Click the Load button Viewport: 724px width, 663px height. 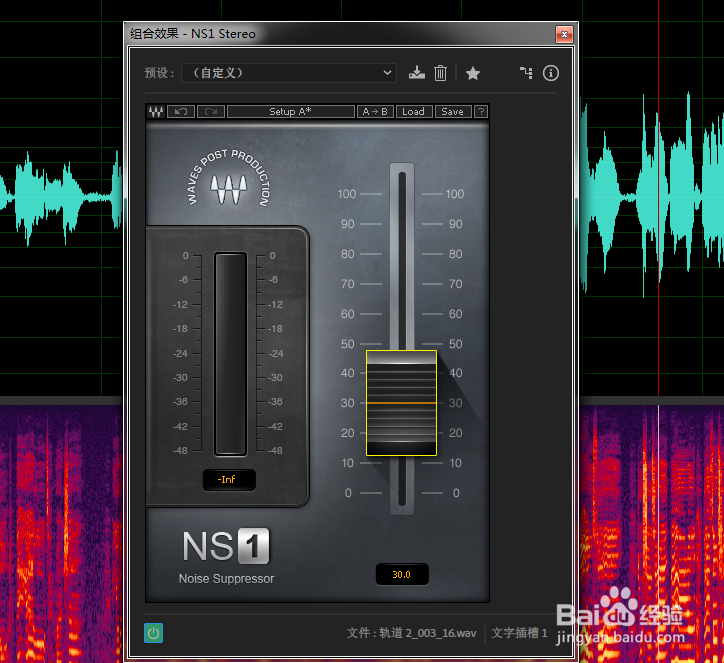[x=414, y=112]
